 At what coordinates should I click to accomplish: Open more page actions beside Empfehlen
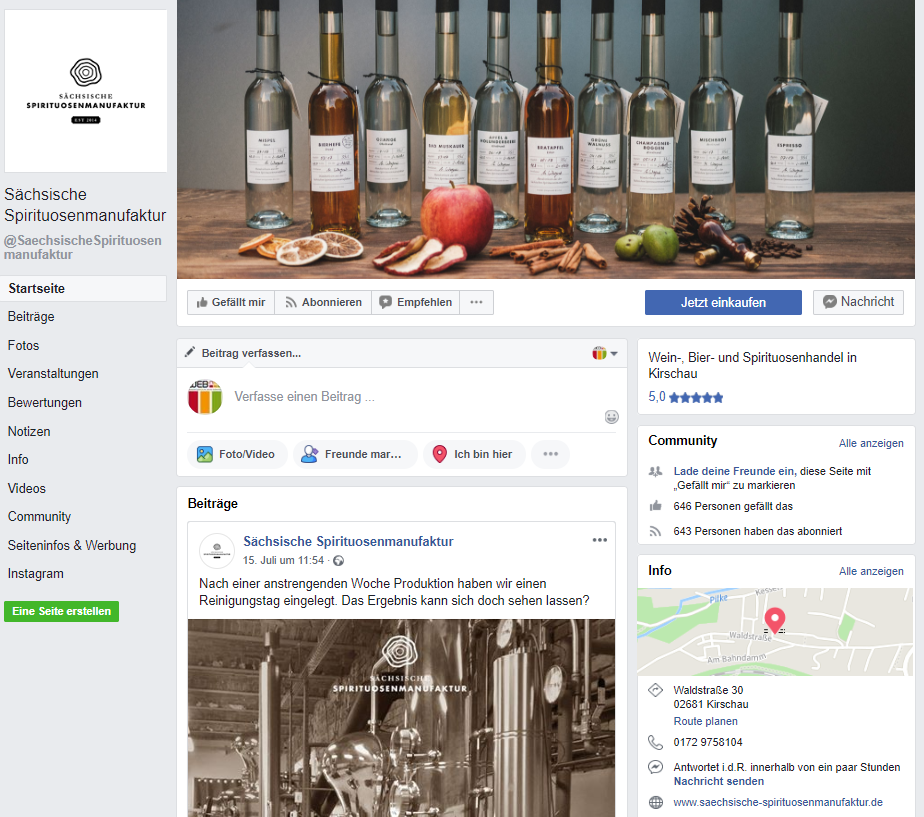[476, 302]
